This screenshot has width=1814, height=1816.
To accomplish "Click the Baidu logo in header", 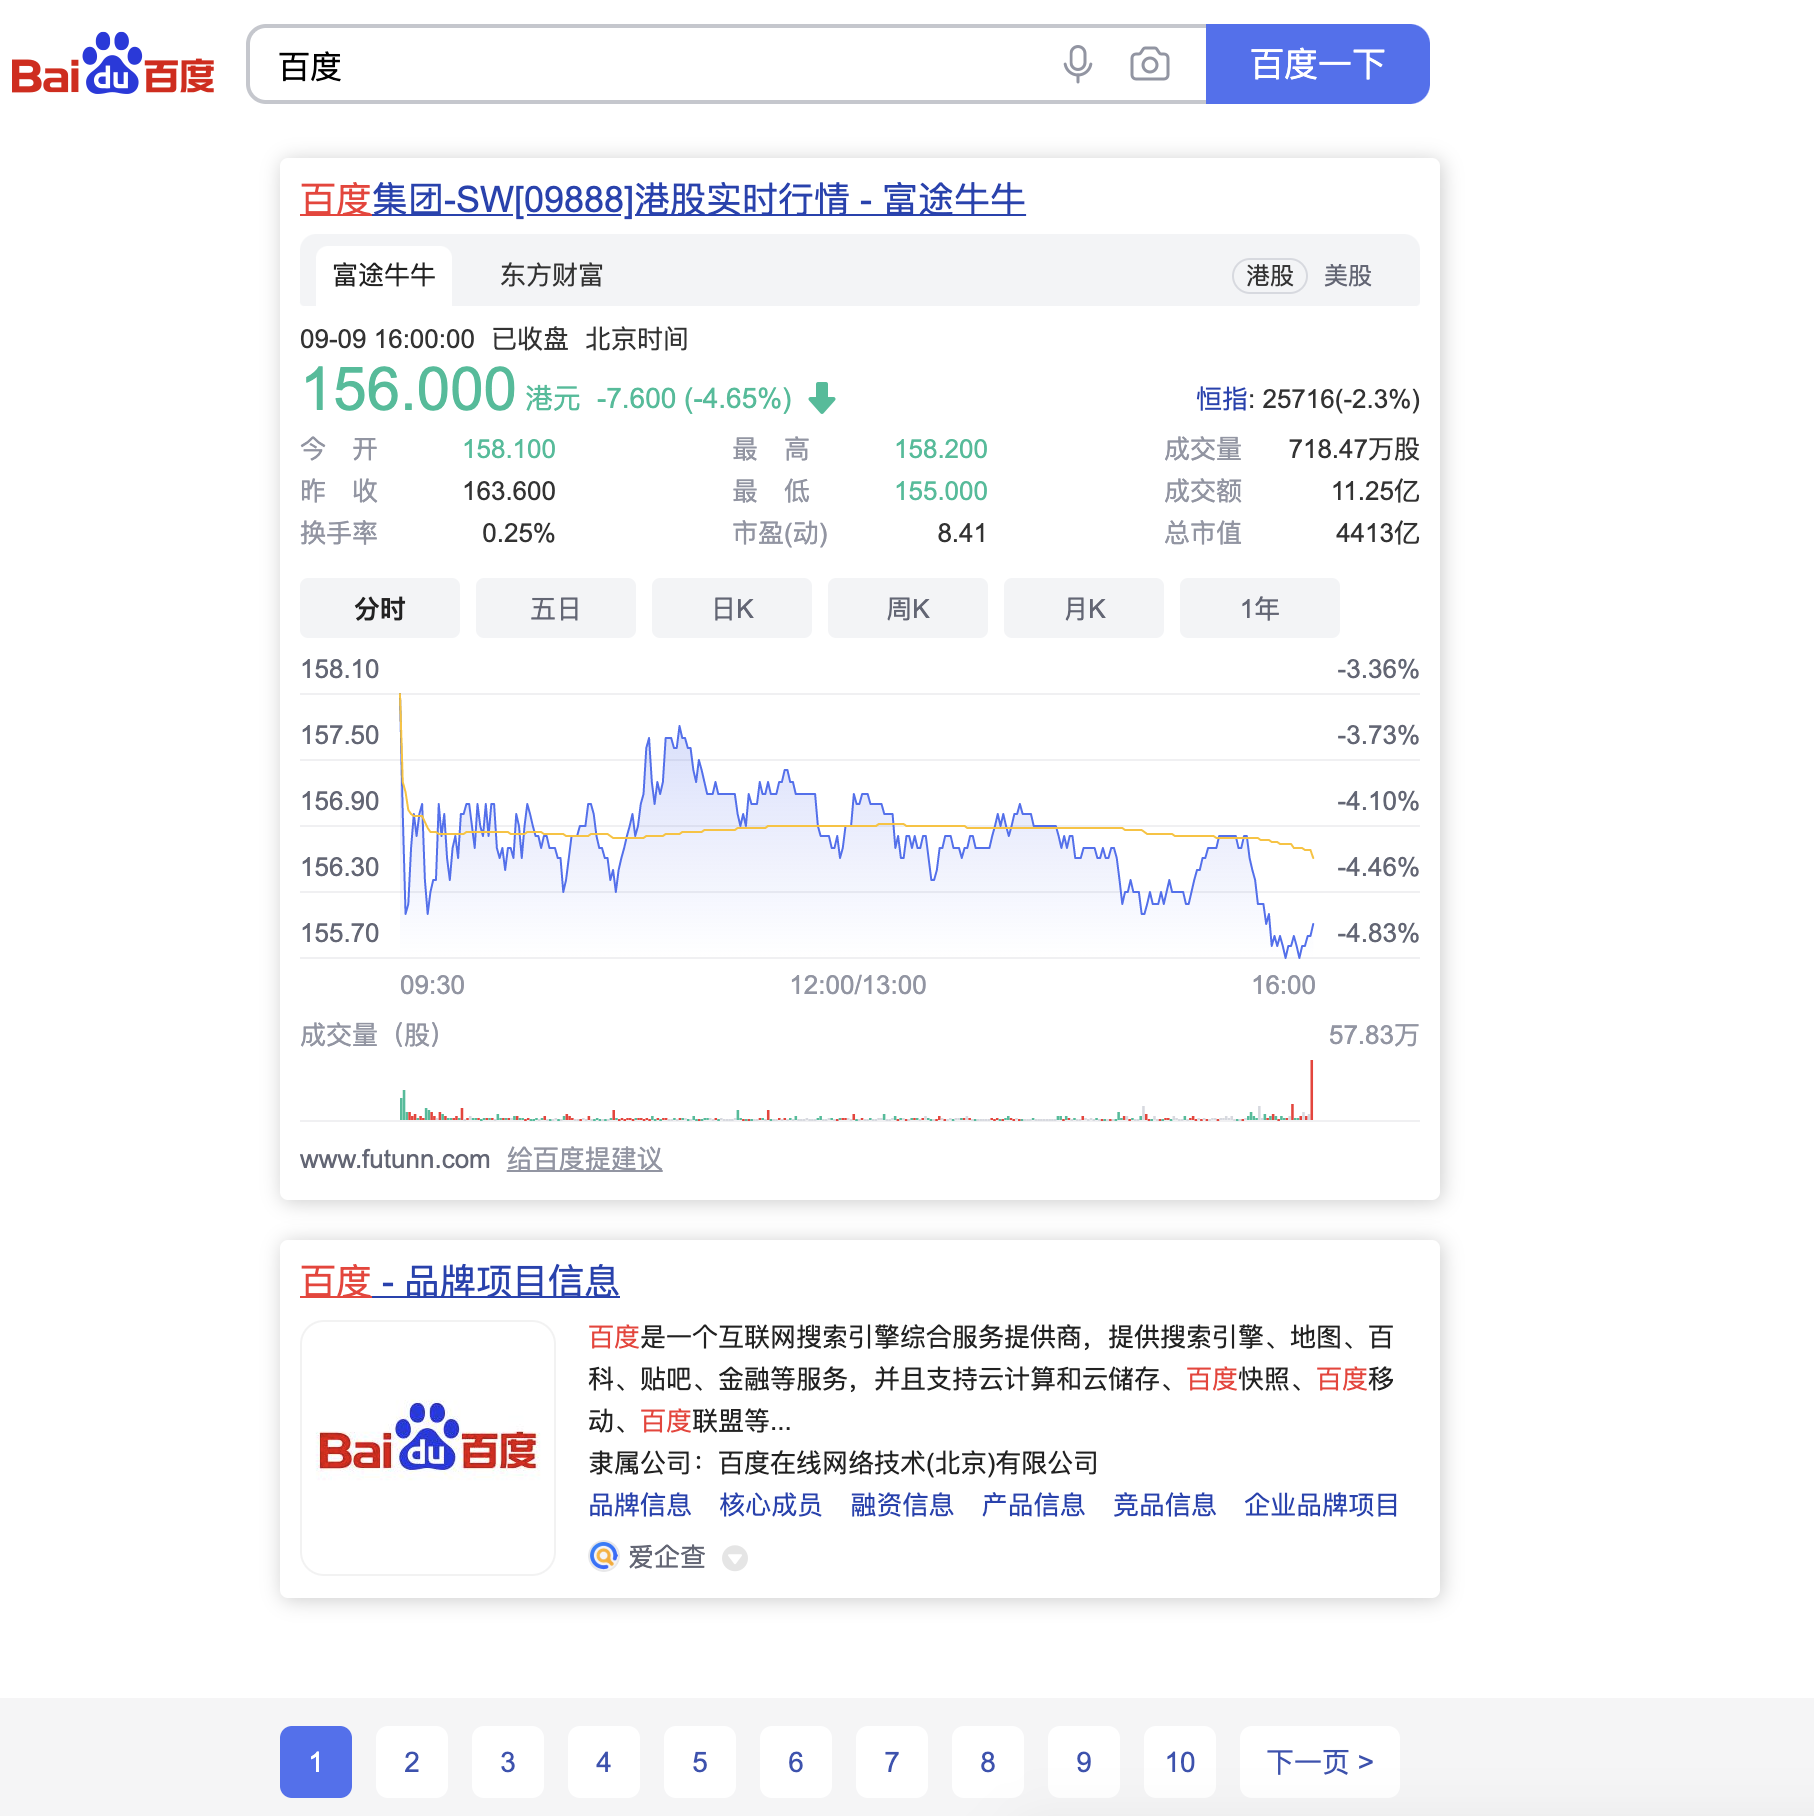I will (113, 65).
